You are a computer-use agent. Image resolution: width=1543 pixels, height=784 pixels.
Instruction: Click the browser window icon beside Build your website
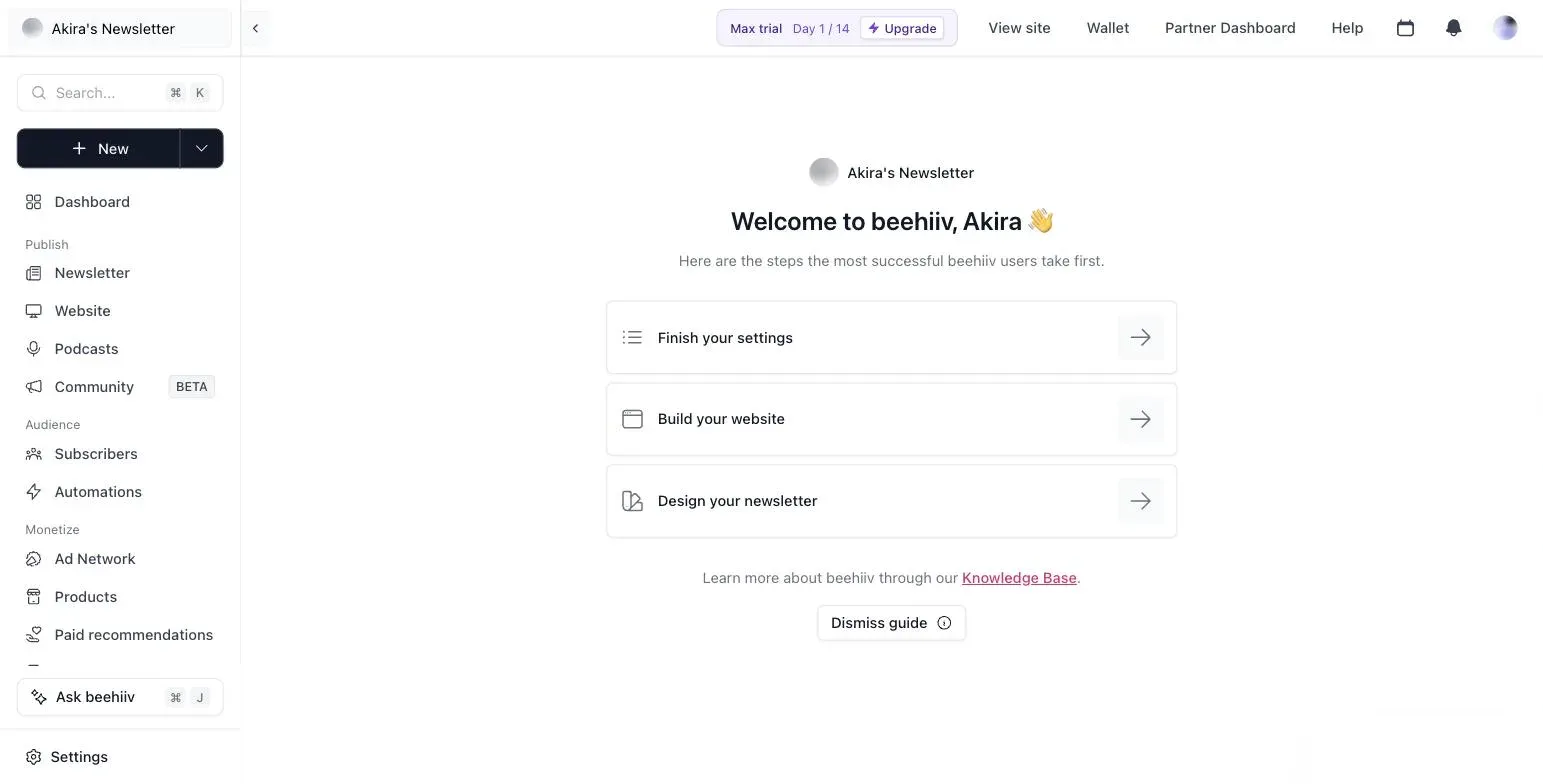pyautogui.click(x=632, y=419)
